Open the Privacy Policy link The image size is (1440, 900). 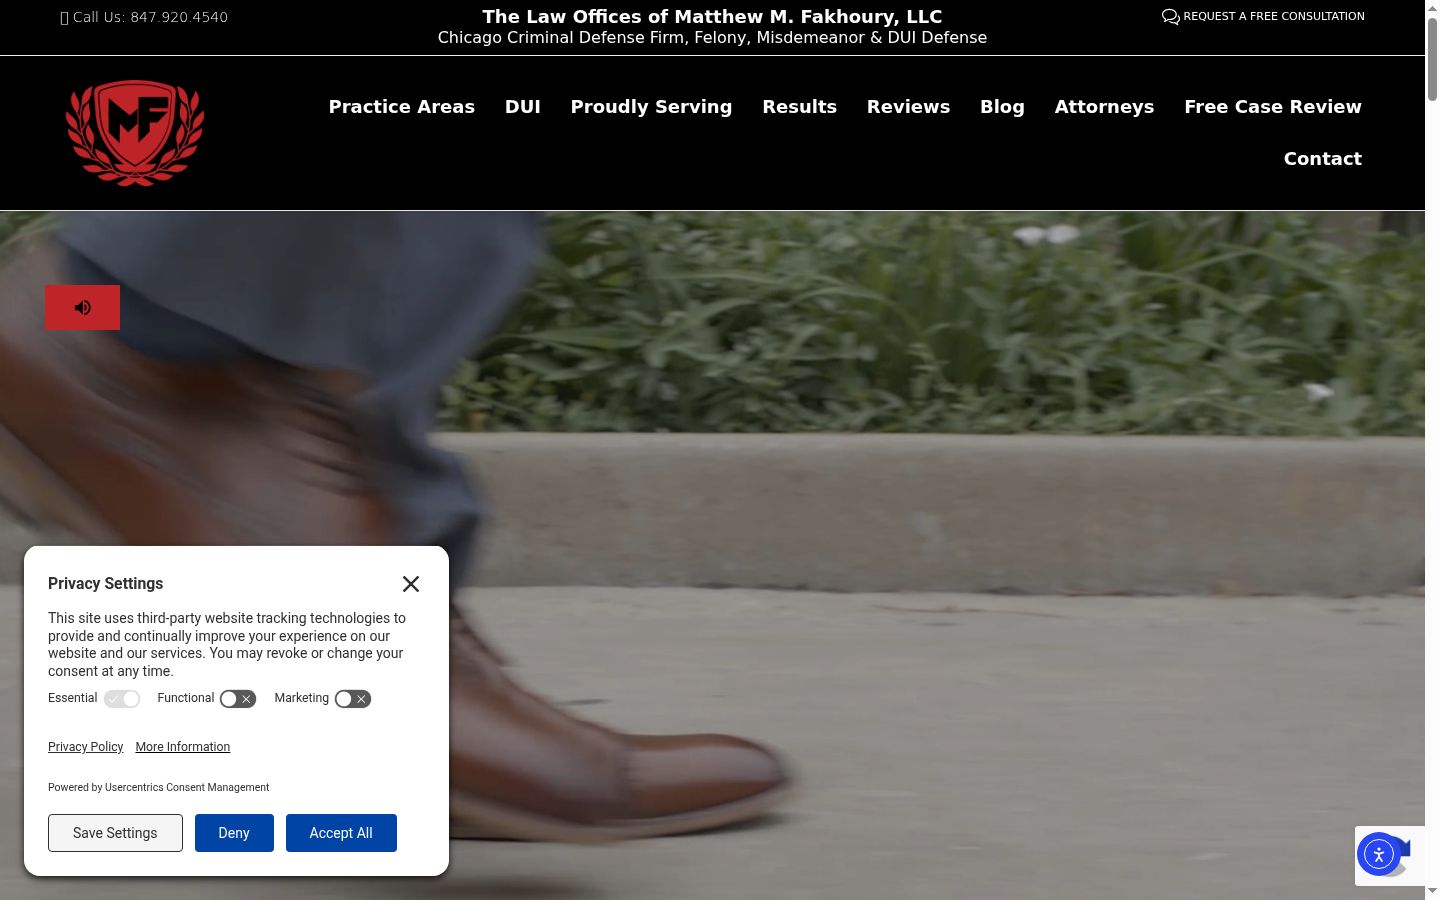point(86,747)
